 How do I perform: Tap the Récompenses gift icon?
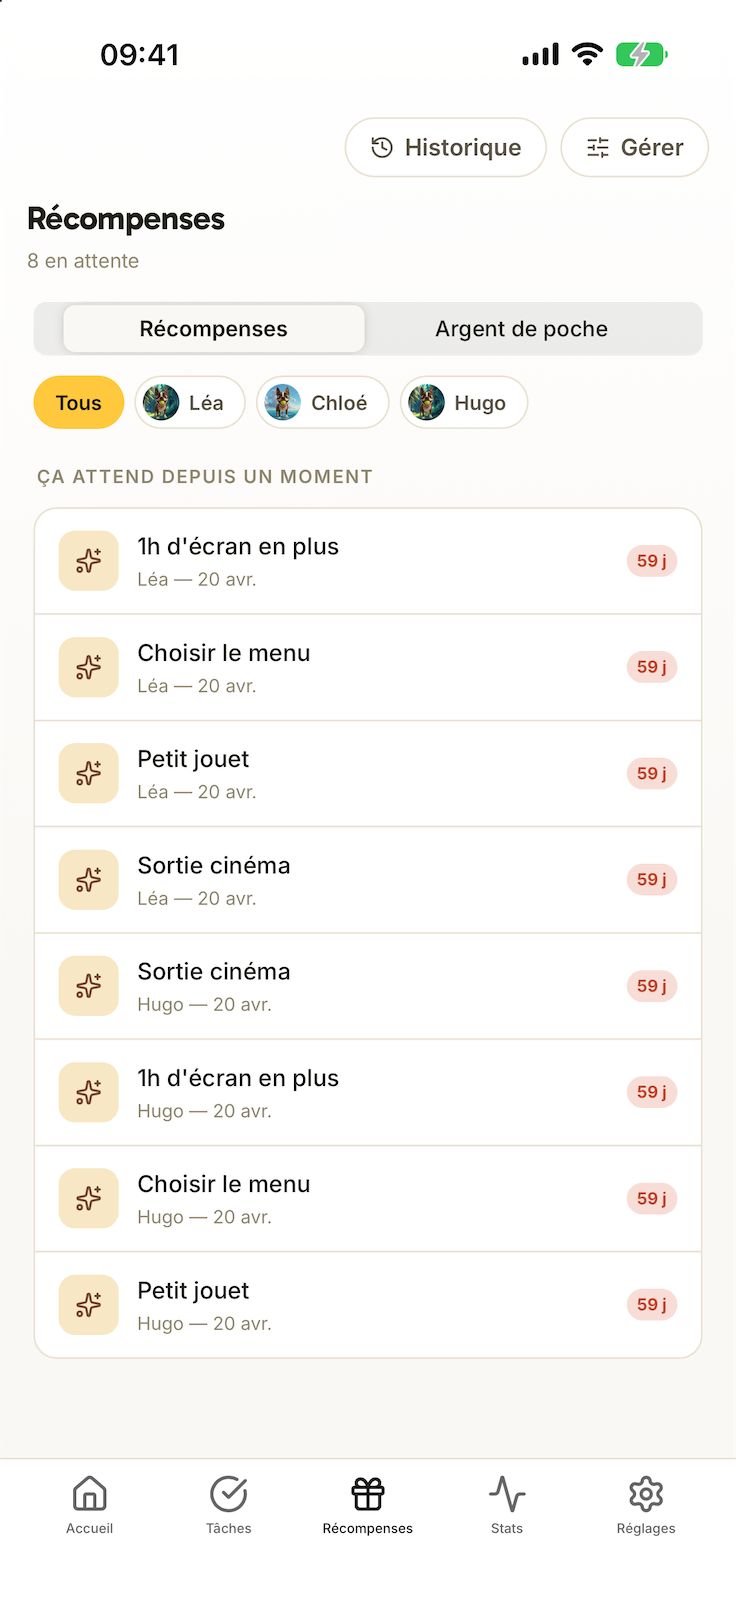[368, 1494]
